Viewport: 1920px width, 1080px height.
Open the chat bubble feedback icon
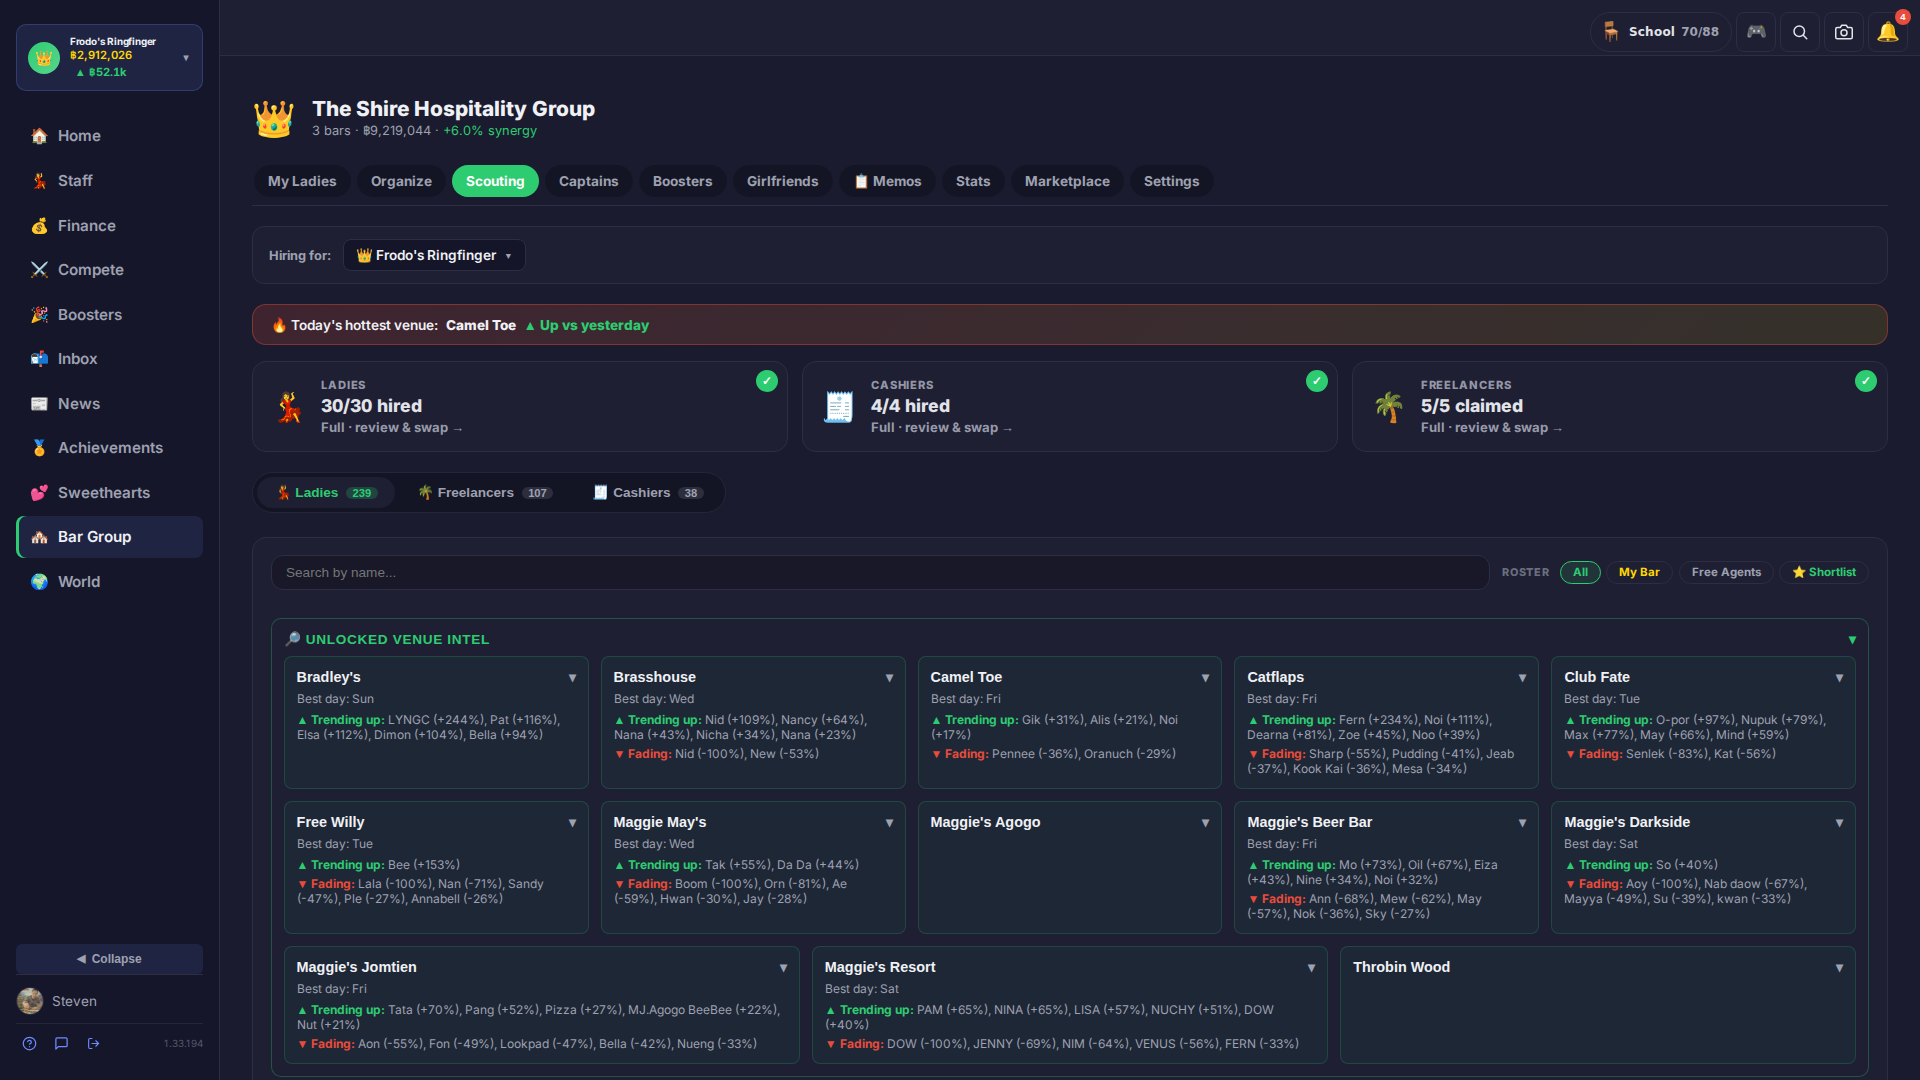point(62,1043)
